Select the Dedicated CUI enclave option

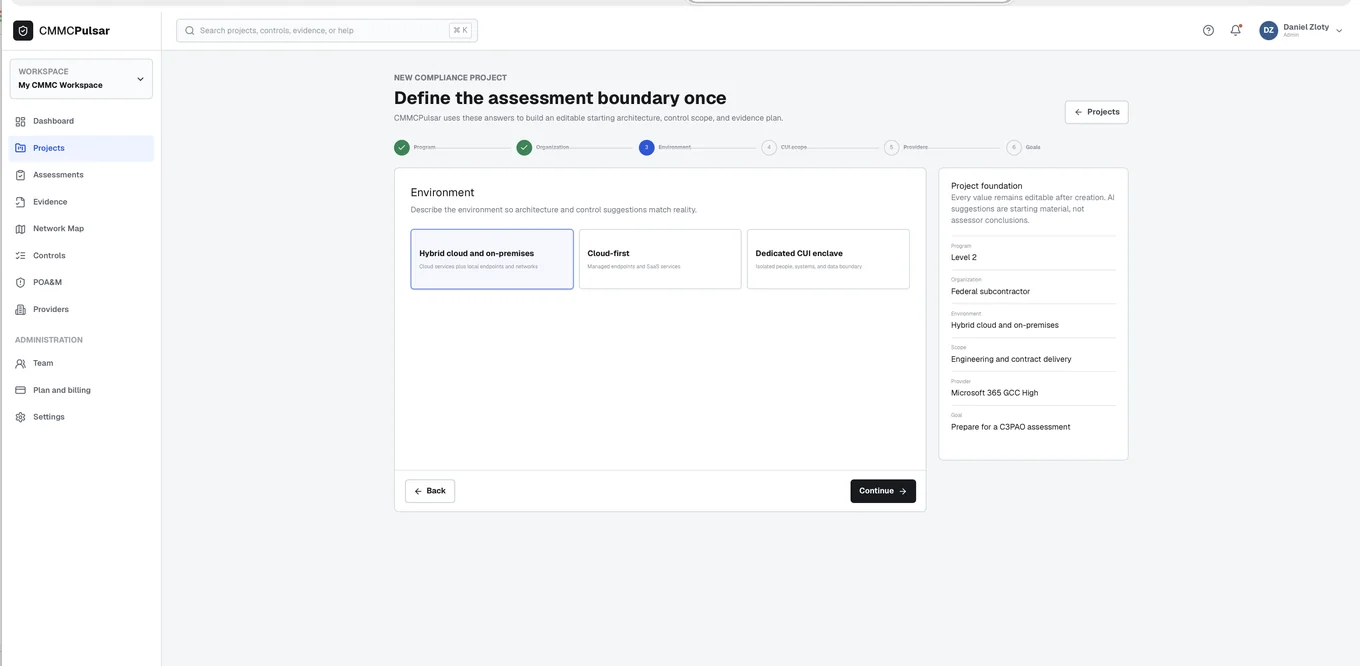click(828, 259)
